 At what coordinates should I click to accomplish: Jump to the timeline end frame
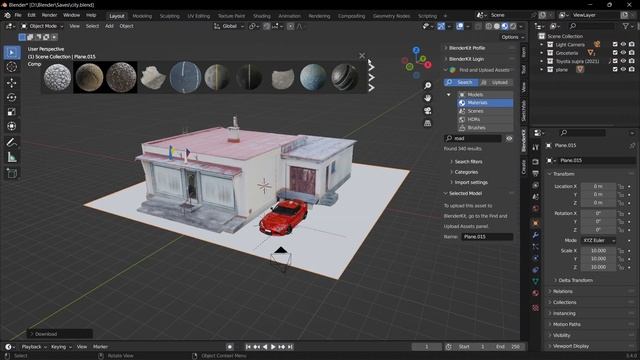coord(290,347)
